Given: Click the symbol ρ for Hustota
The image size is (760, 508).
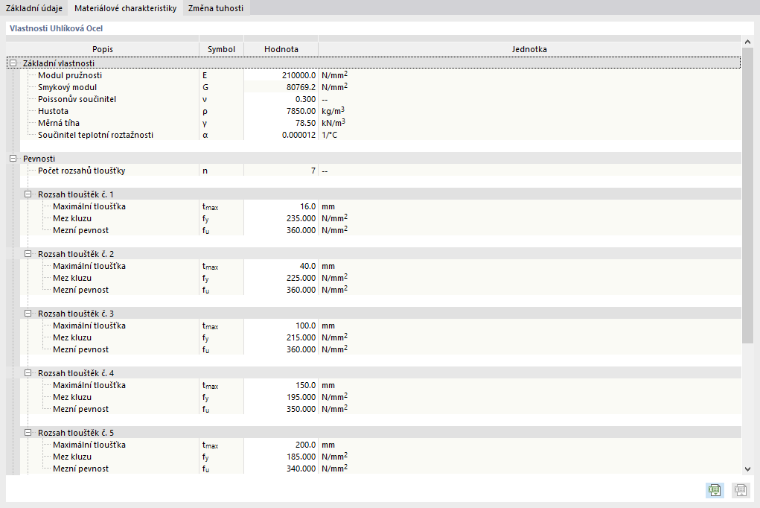Looking at the screenshot, I should coord(205,111).
